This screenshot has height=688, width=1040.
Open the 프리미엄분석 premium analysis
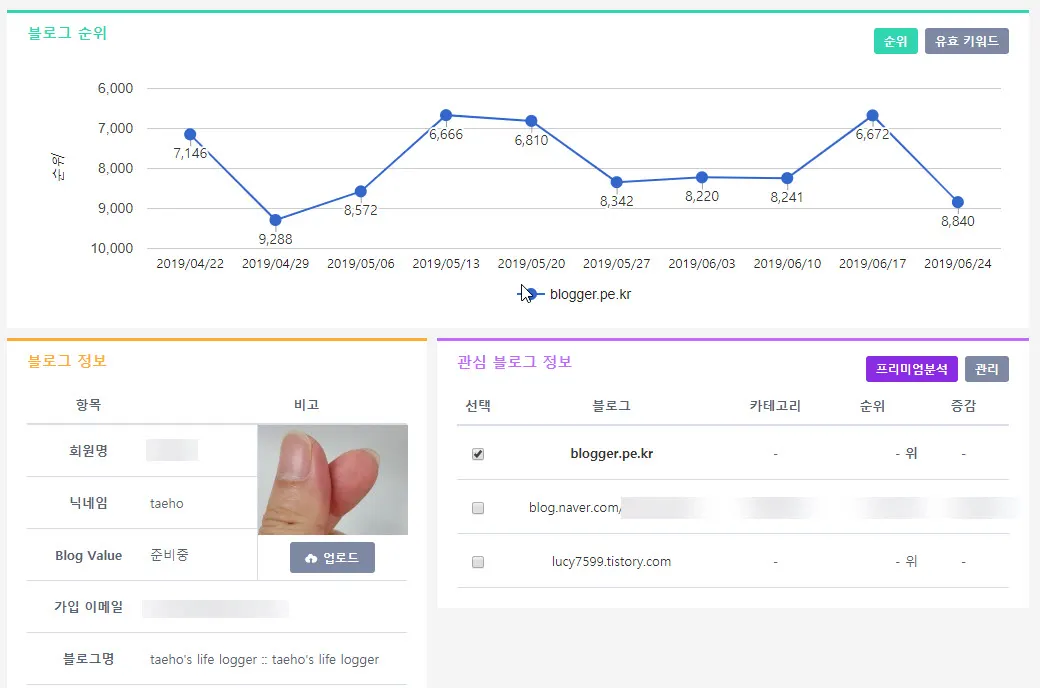point(911,369)
